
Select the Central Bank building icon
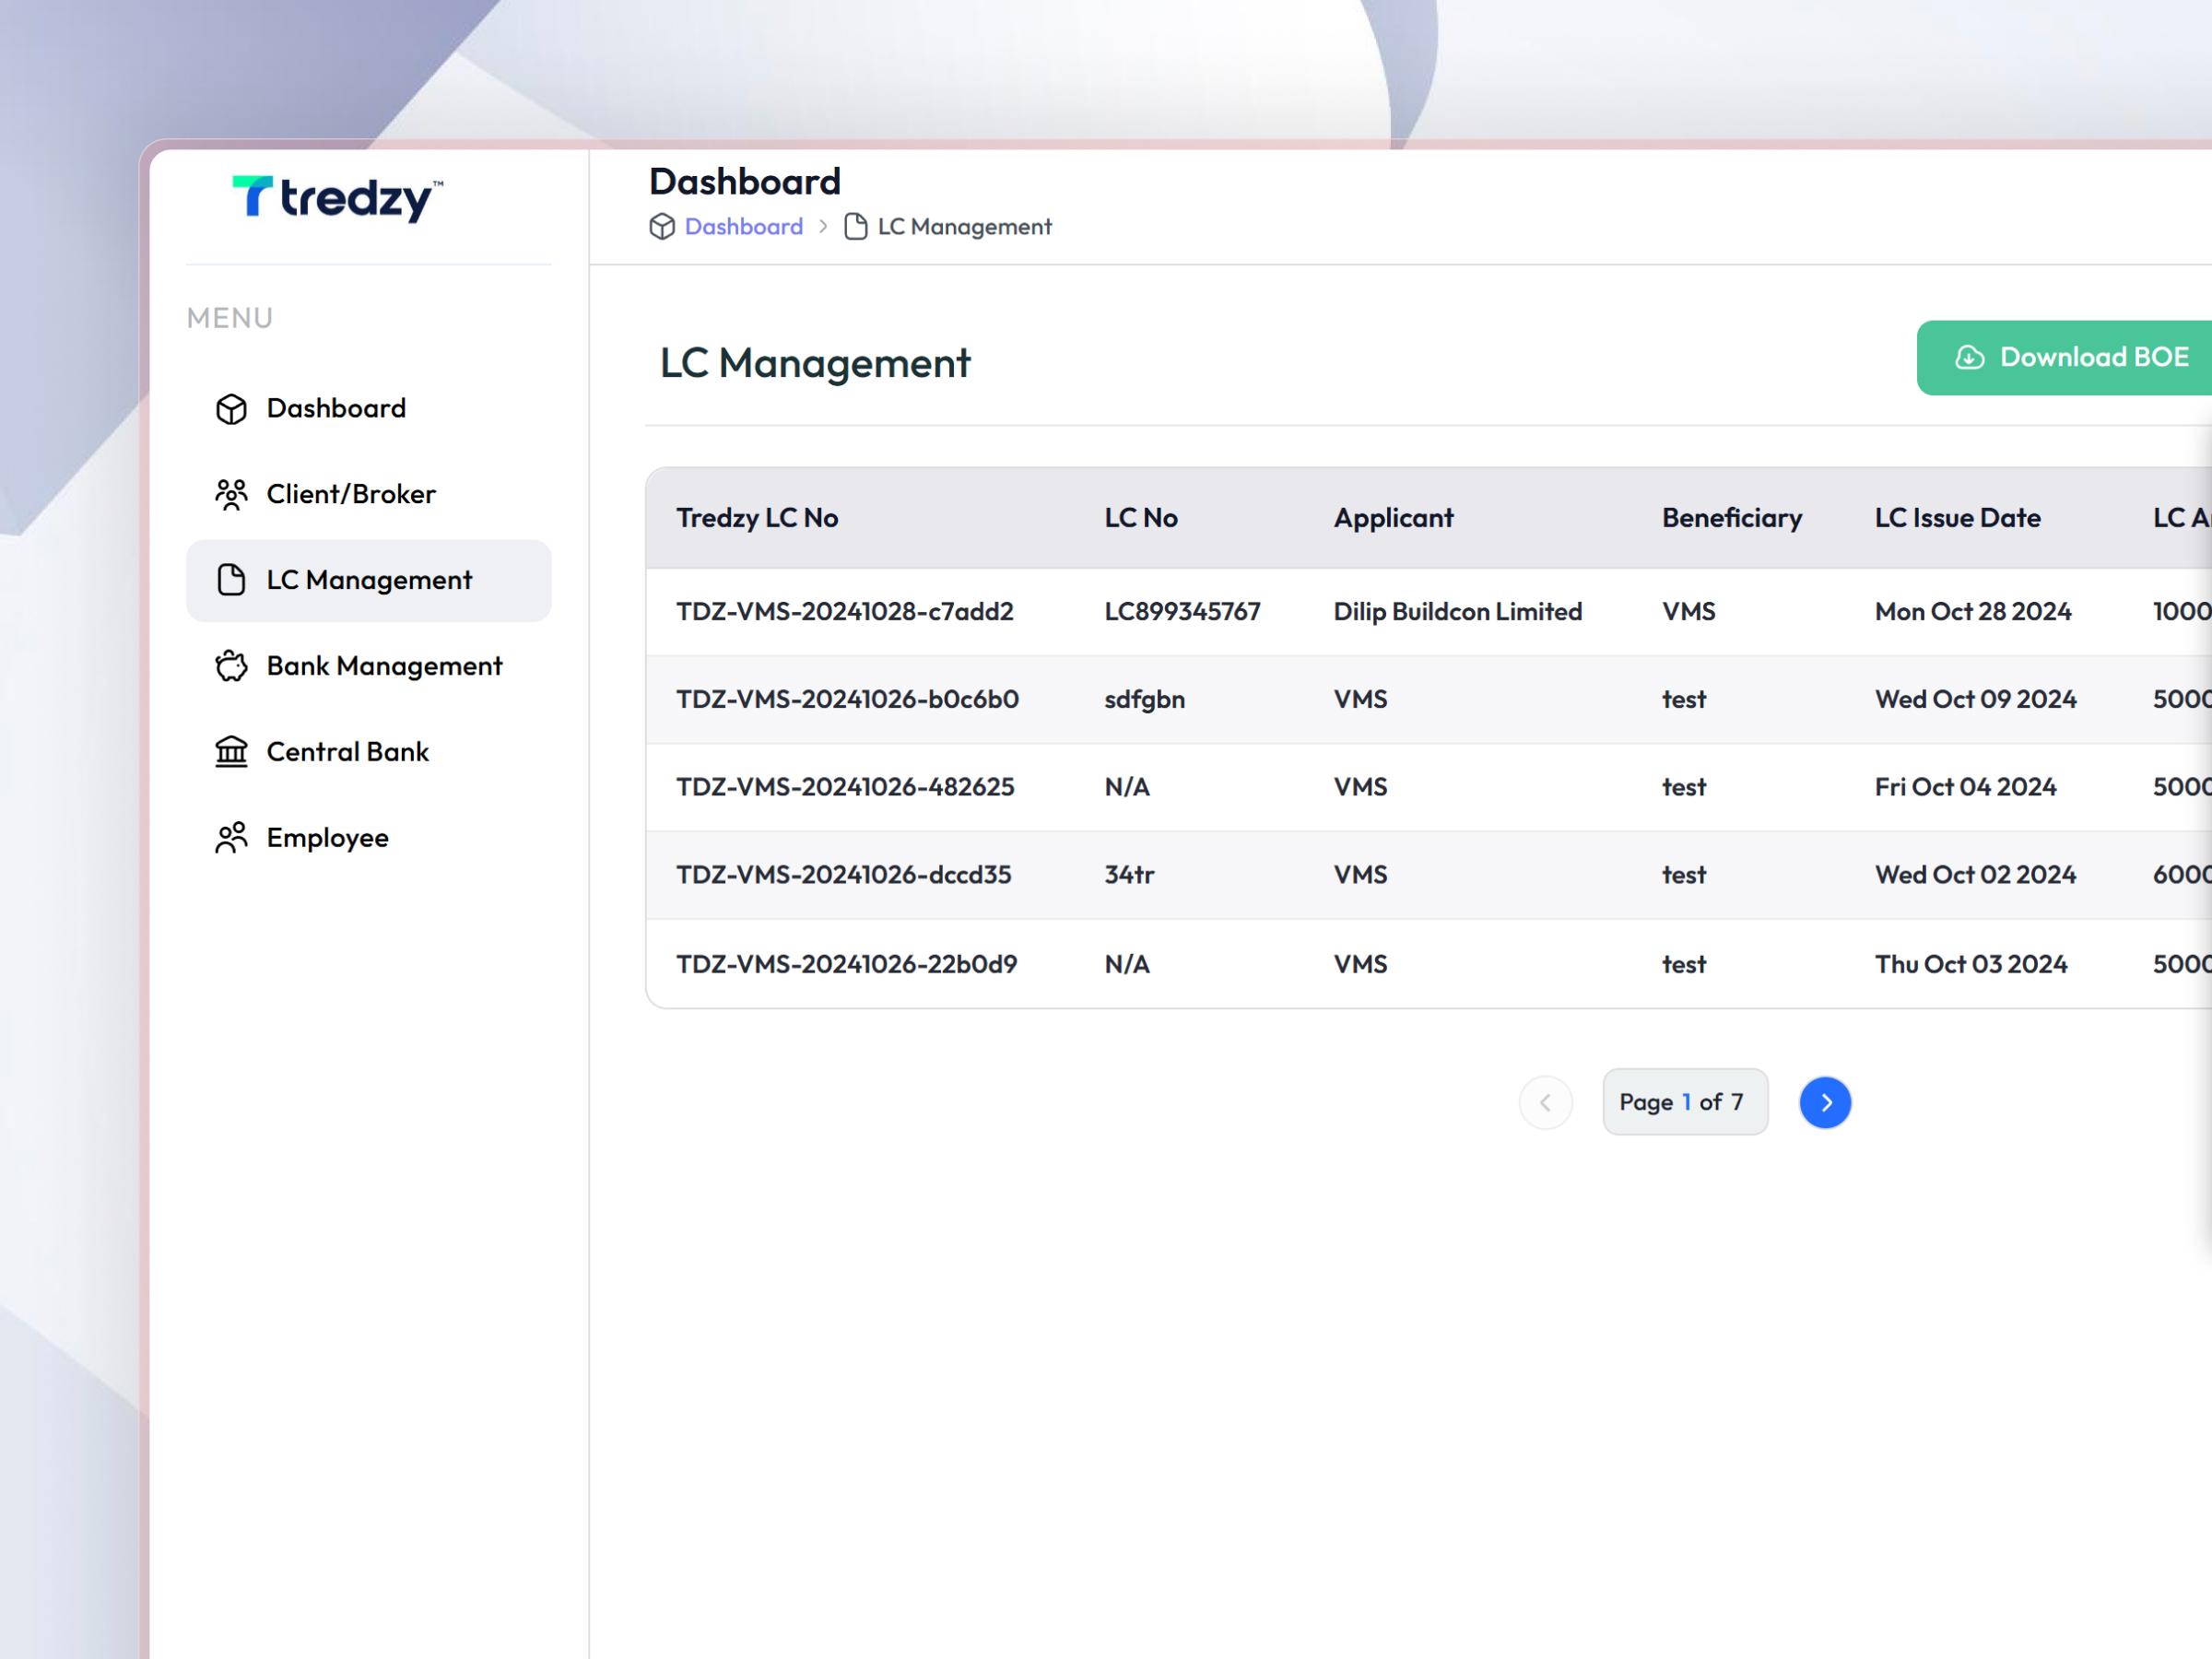pyautogui.click(x=231, y=752)
